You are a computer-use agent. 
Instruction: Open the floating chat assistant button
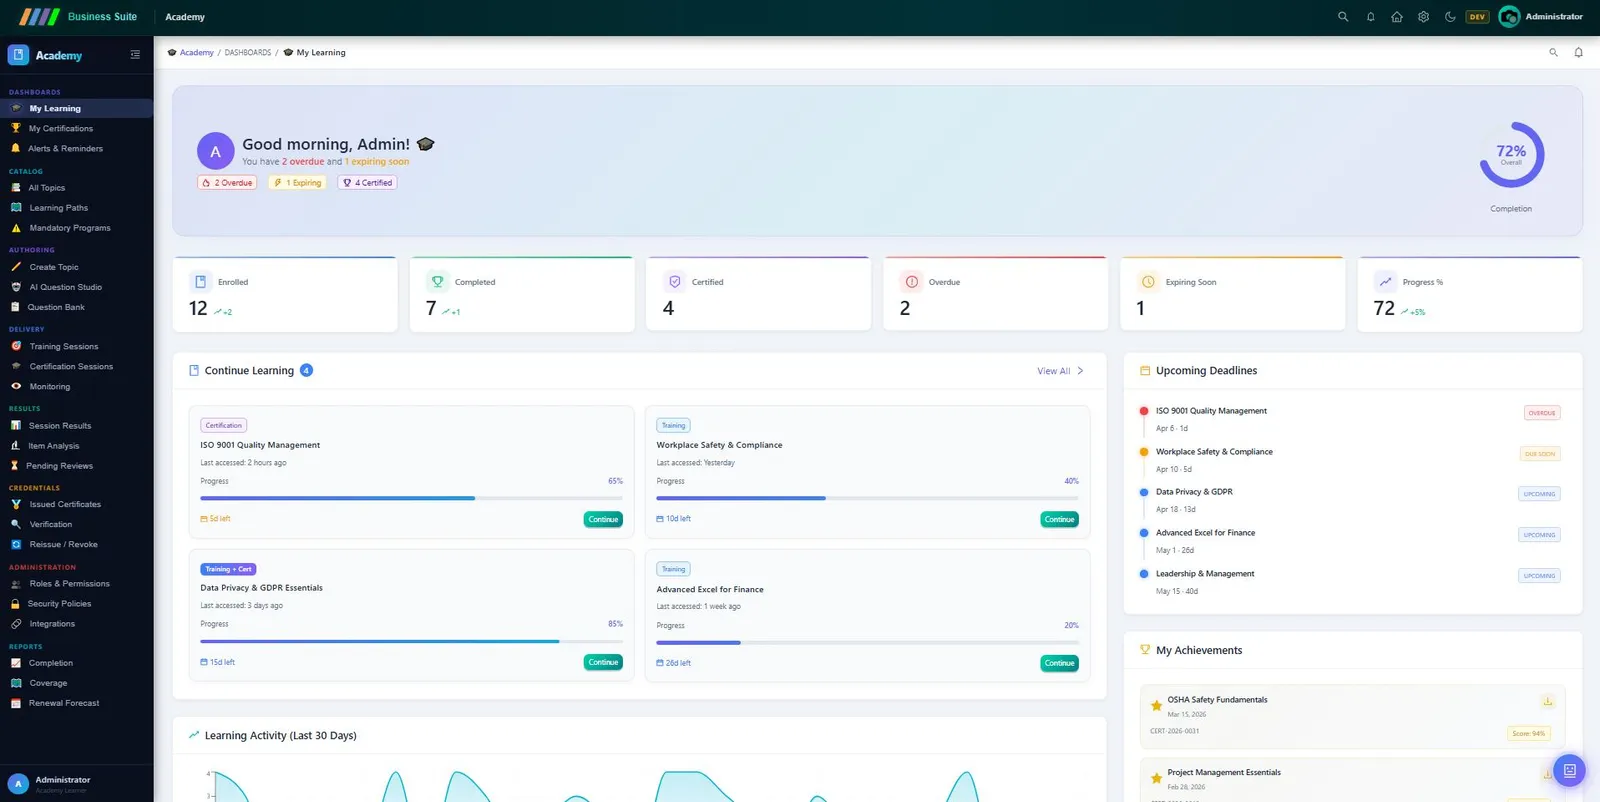pos(1569,770)
